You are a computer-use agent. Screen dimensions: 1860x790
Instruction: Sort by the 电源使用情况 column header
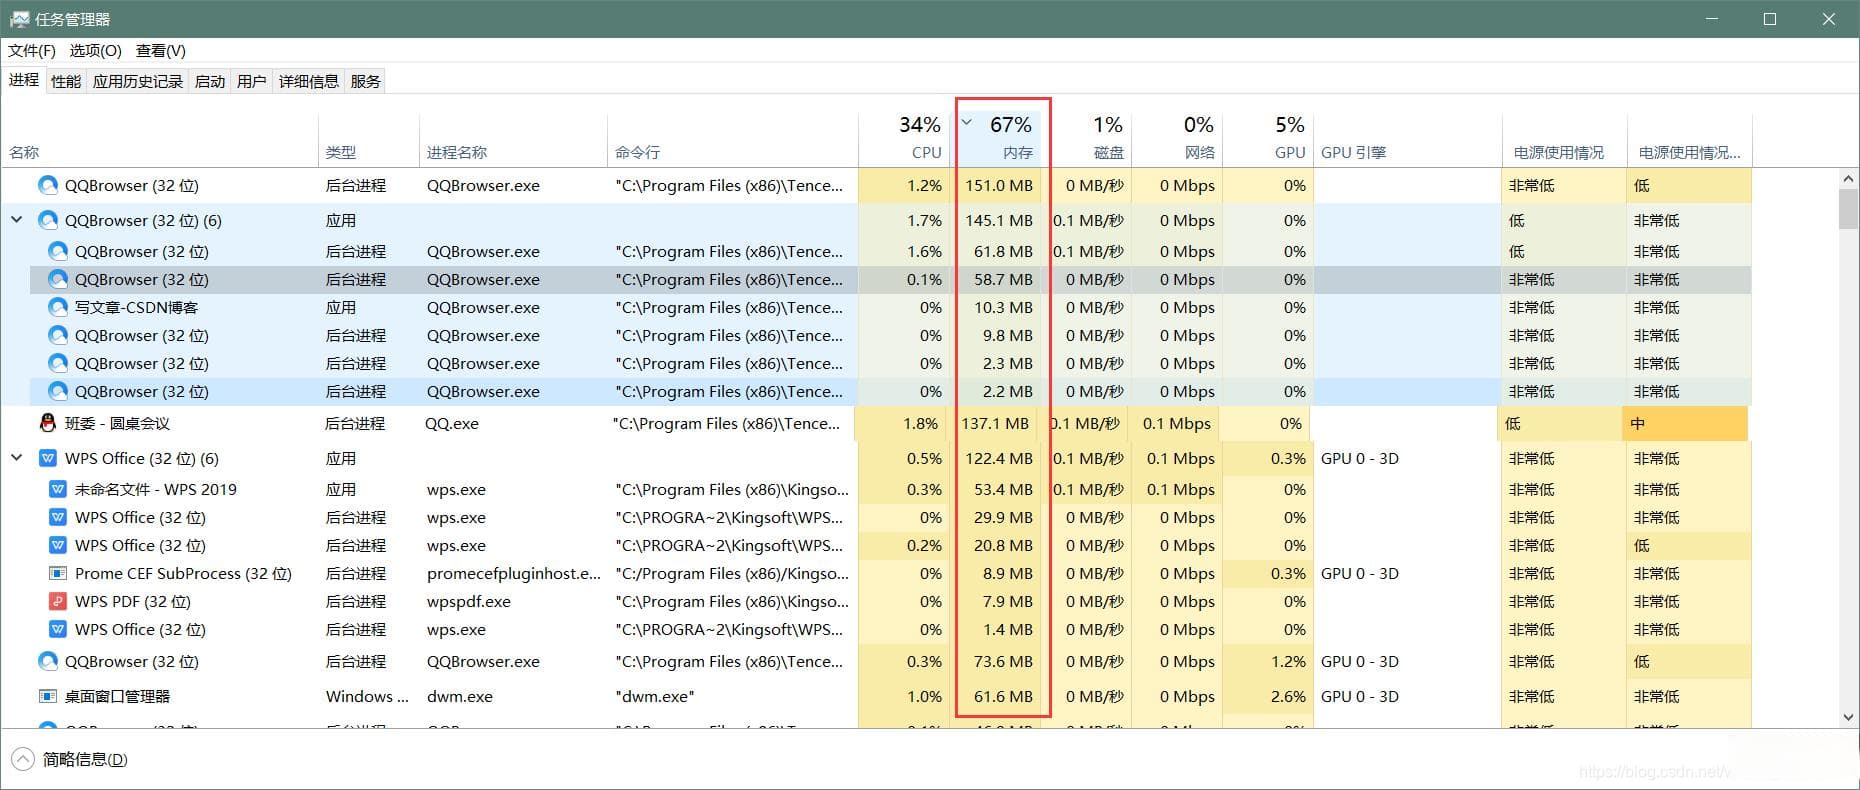point(1564,139)
